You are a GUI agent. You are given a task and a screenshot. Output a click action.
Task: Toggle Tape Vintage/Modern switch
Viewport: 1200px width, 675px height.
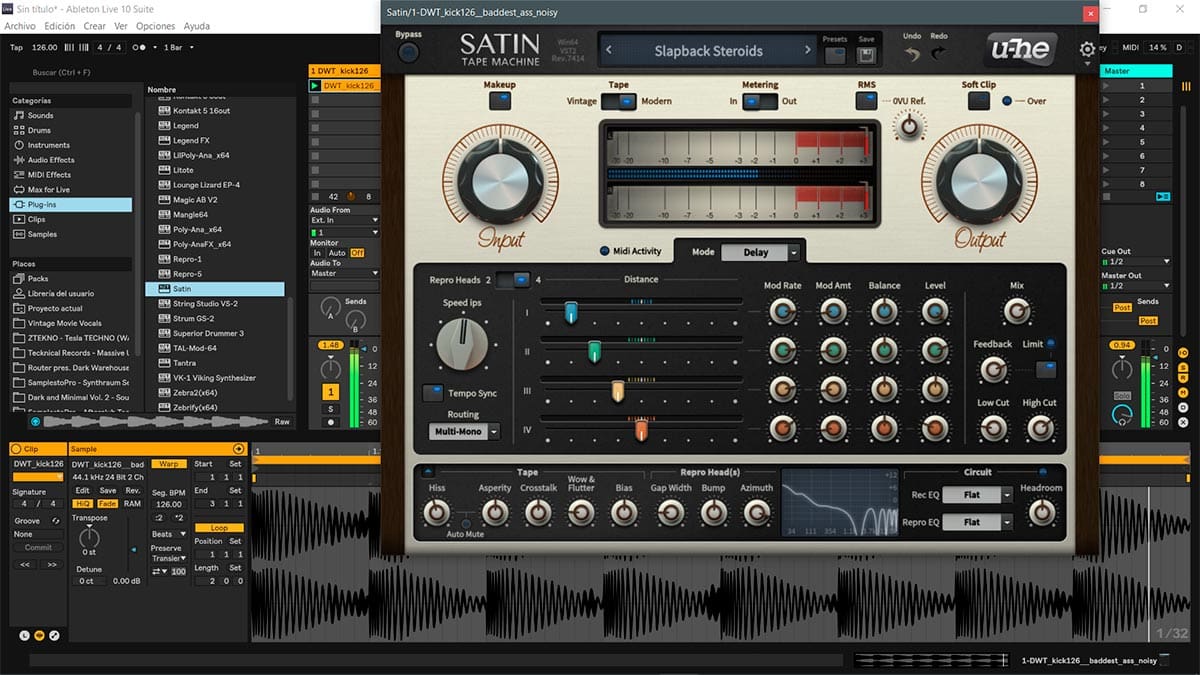point(618,101)
